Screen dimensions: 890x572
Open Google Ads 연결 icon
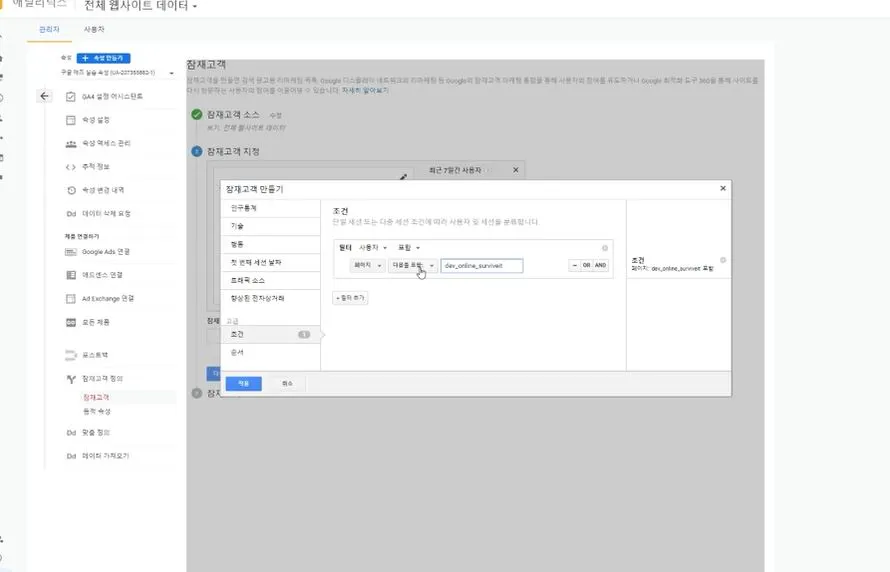[70, 251]
